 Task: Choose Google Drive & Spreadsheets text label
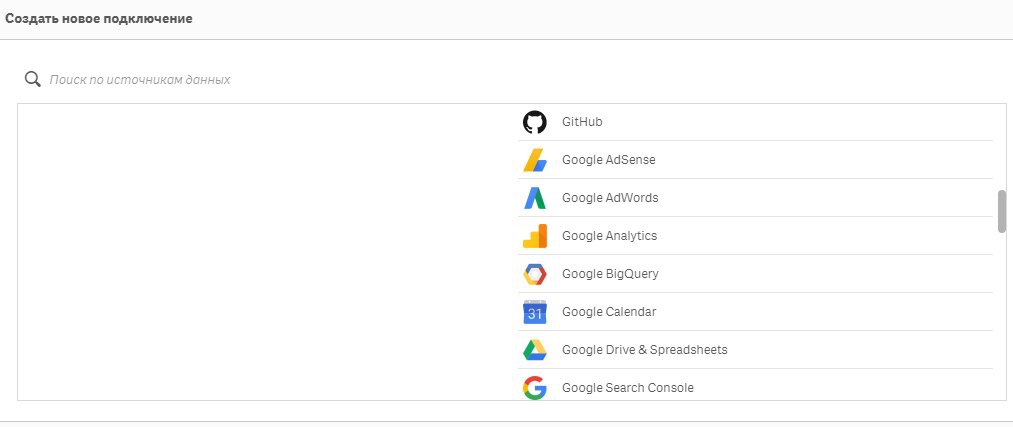tap(645, 350)
